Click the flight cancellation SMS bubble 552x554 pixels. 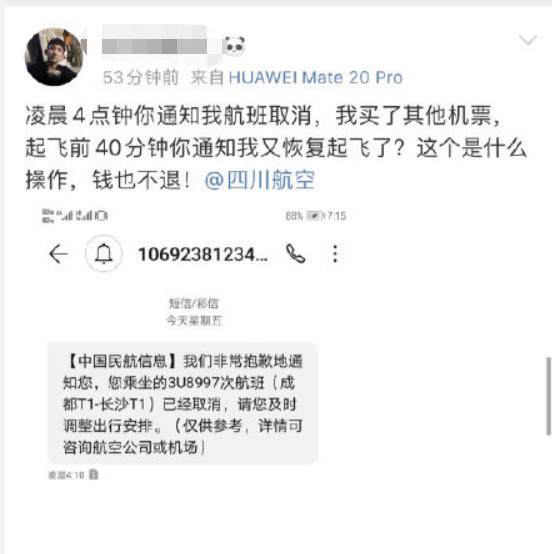pyautogui.click(x=183, y=403)
